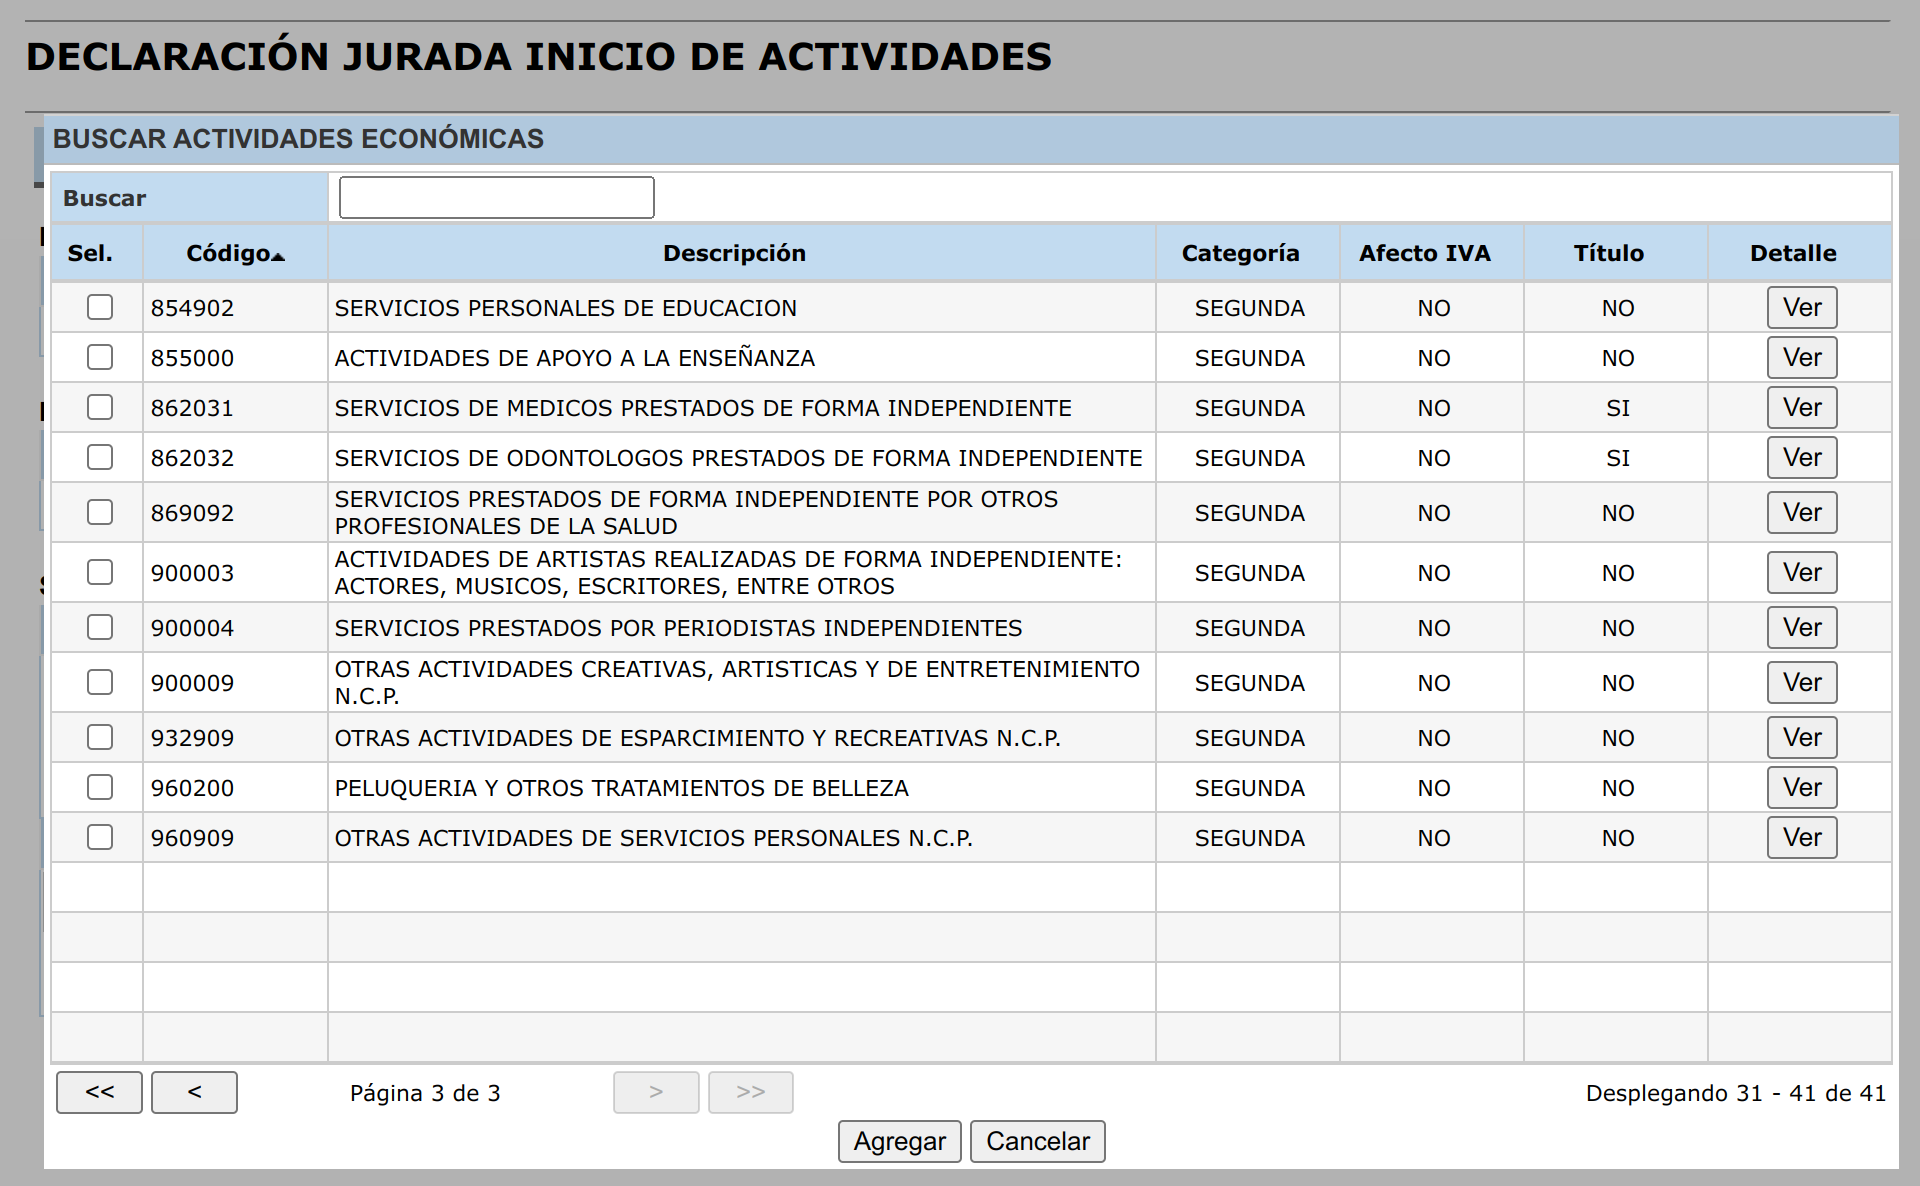
Task: Check the periodistas independientes row 900004
Action: (100, 627)
